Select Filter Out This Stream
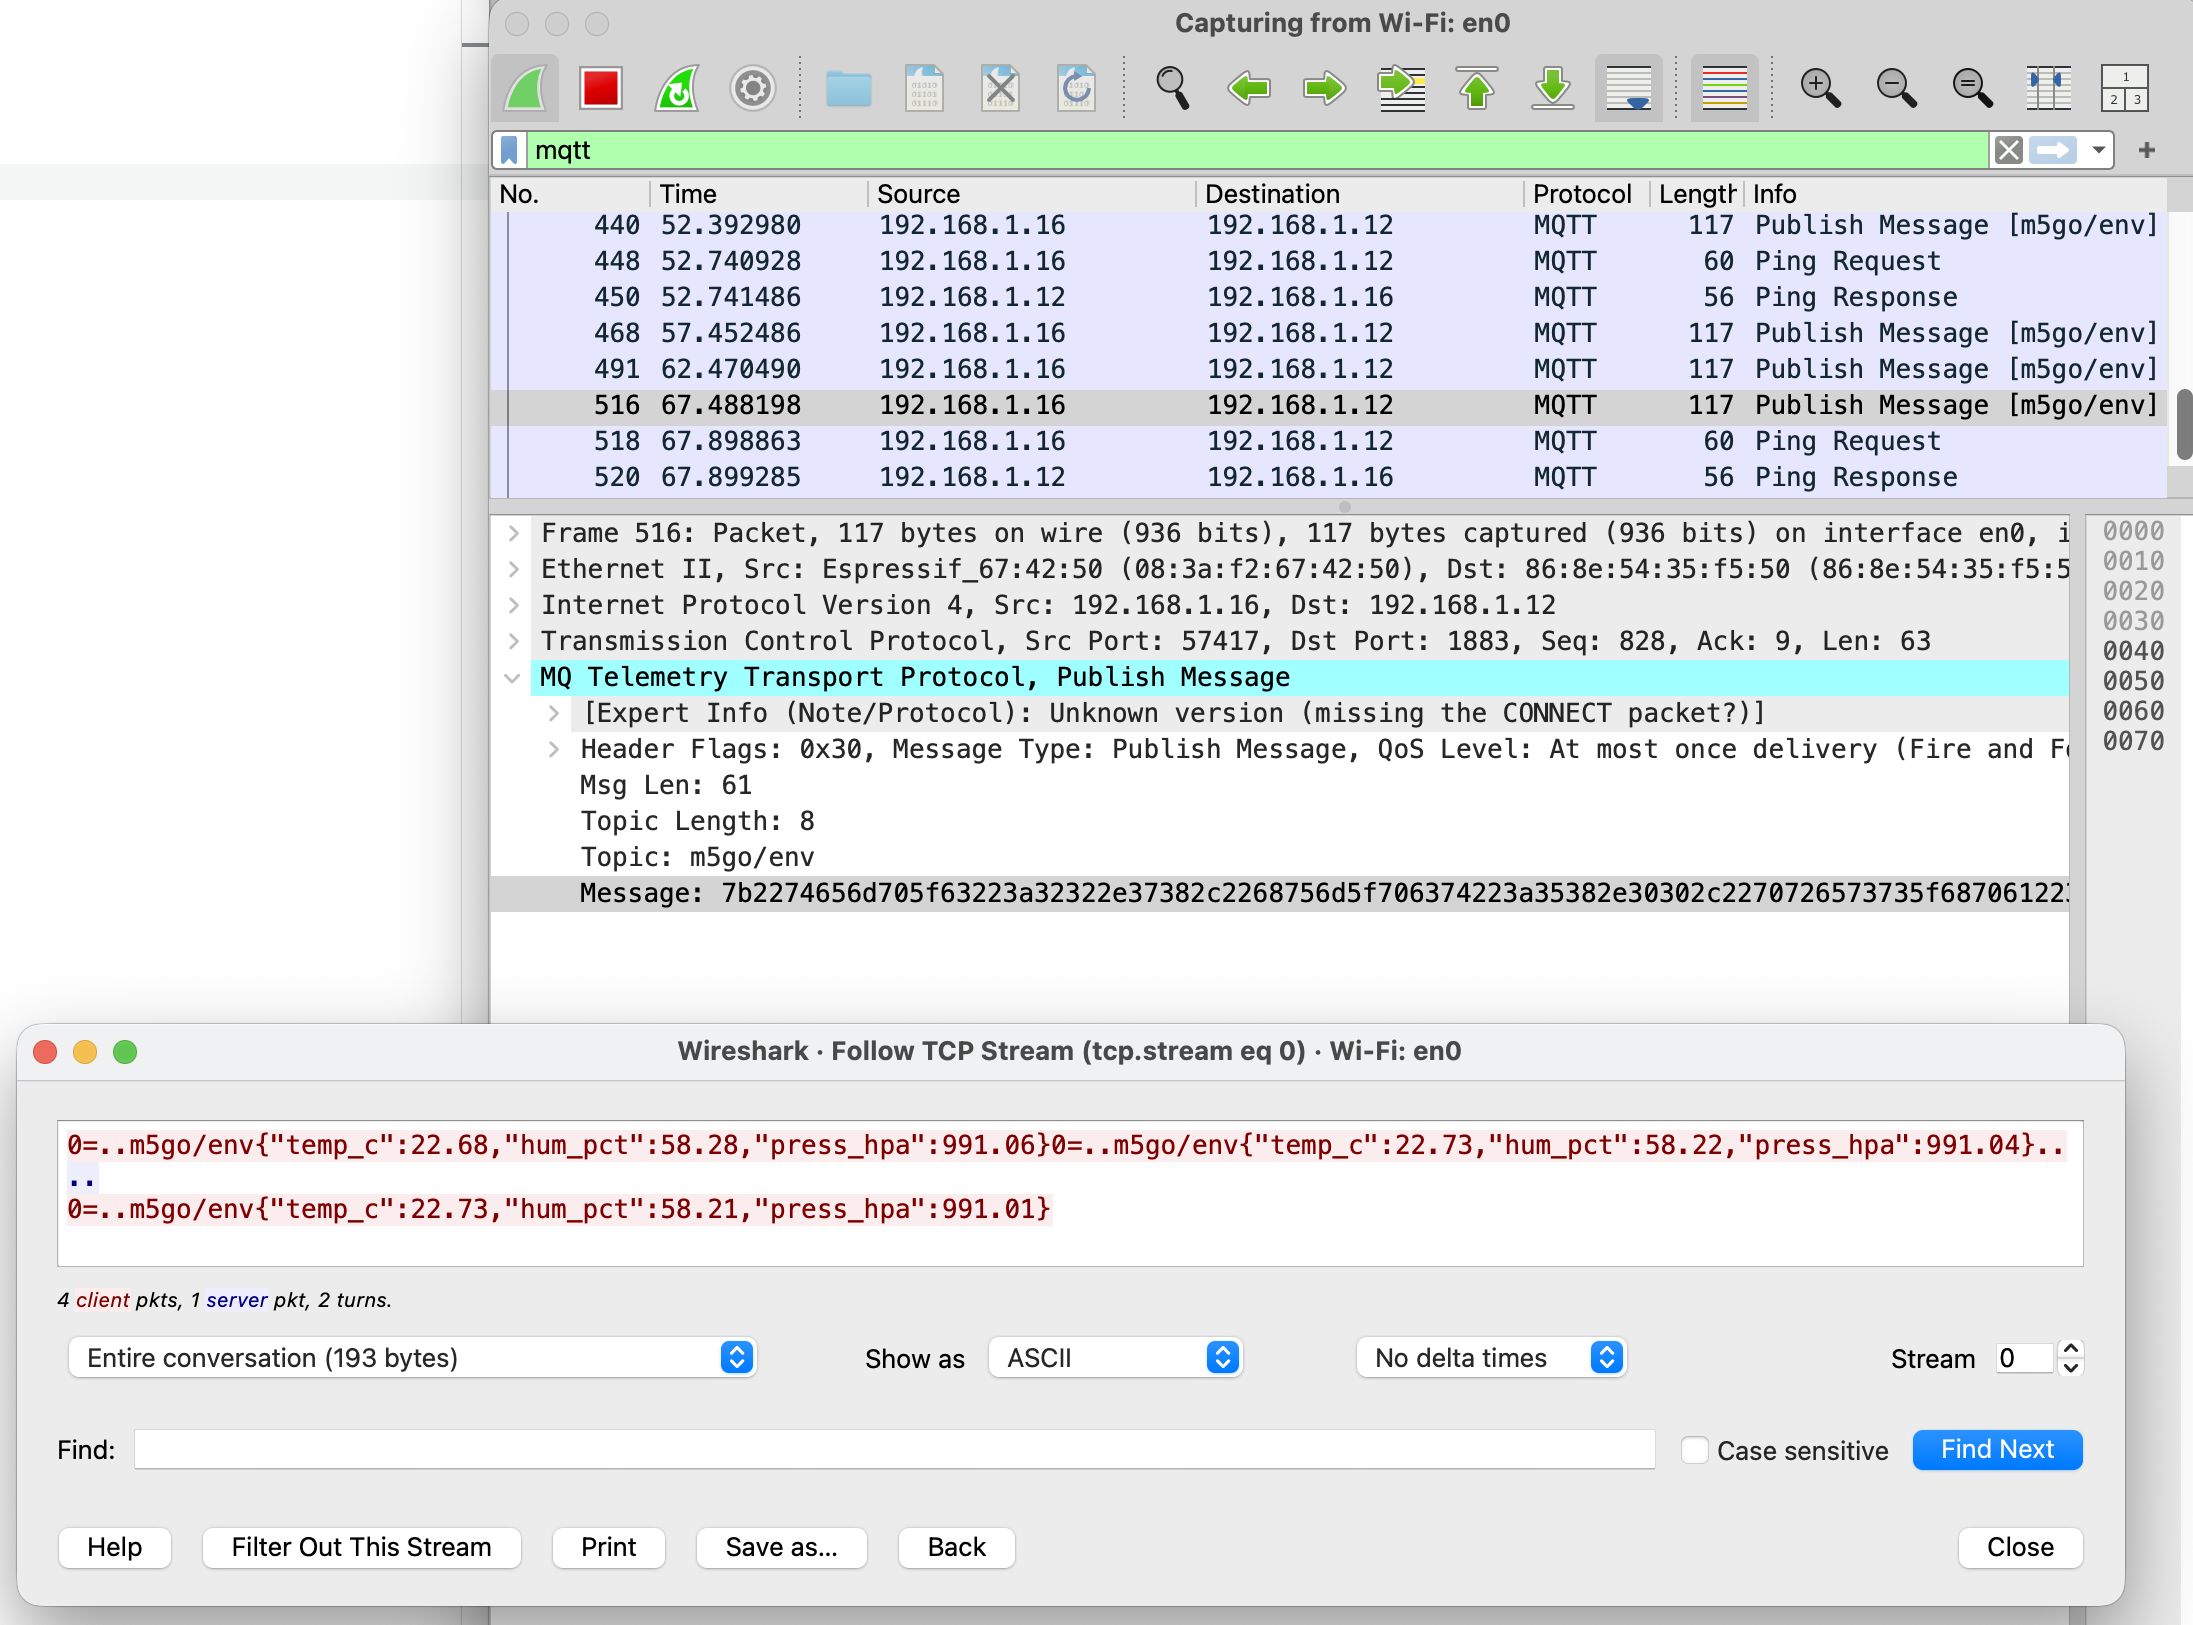The width and height of the screenshot is (2193, 1625). 361,1546
